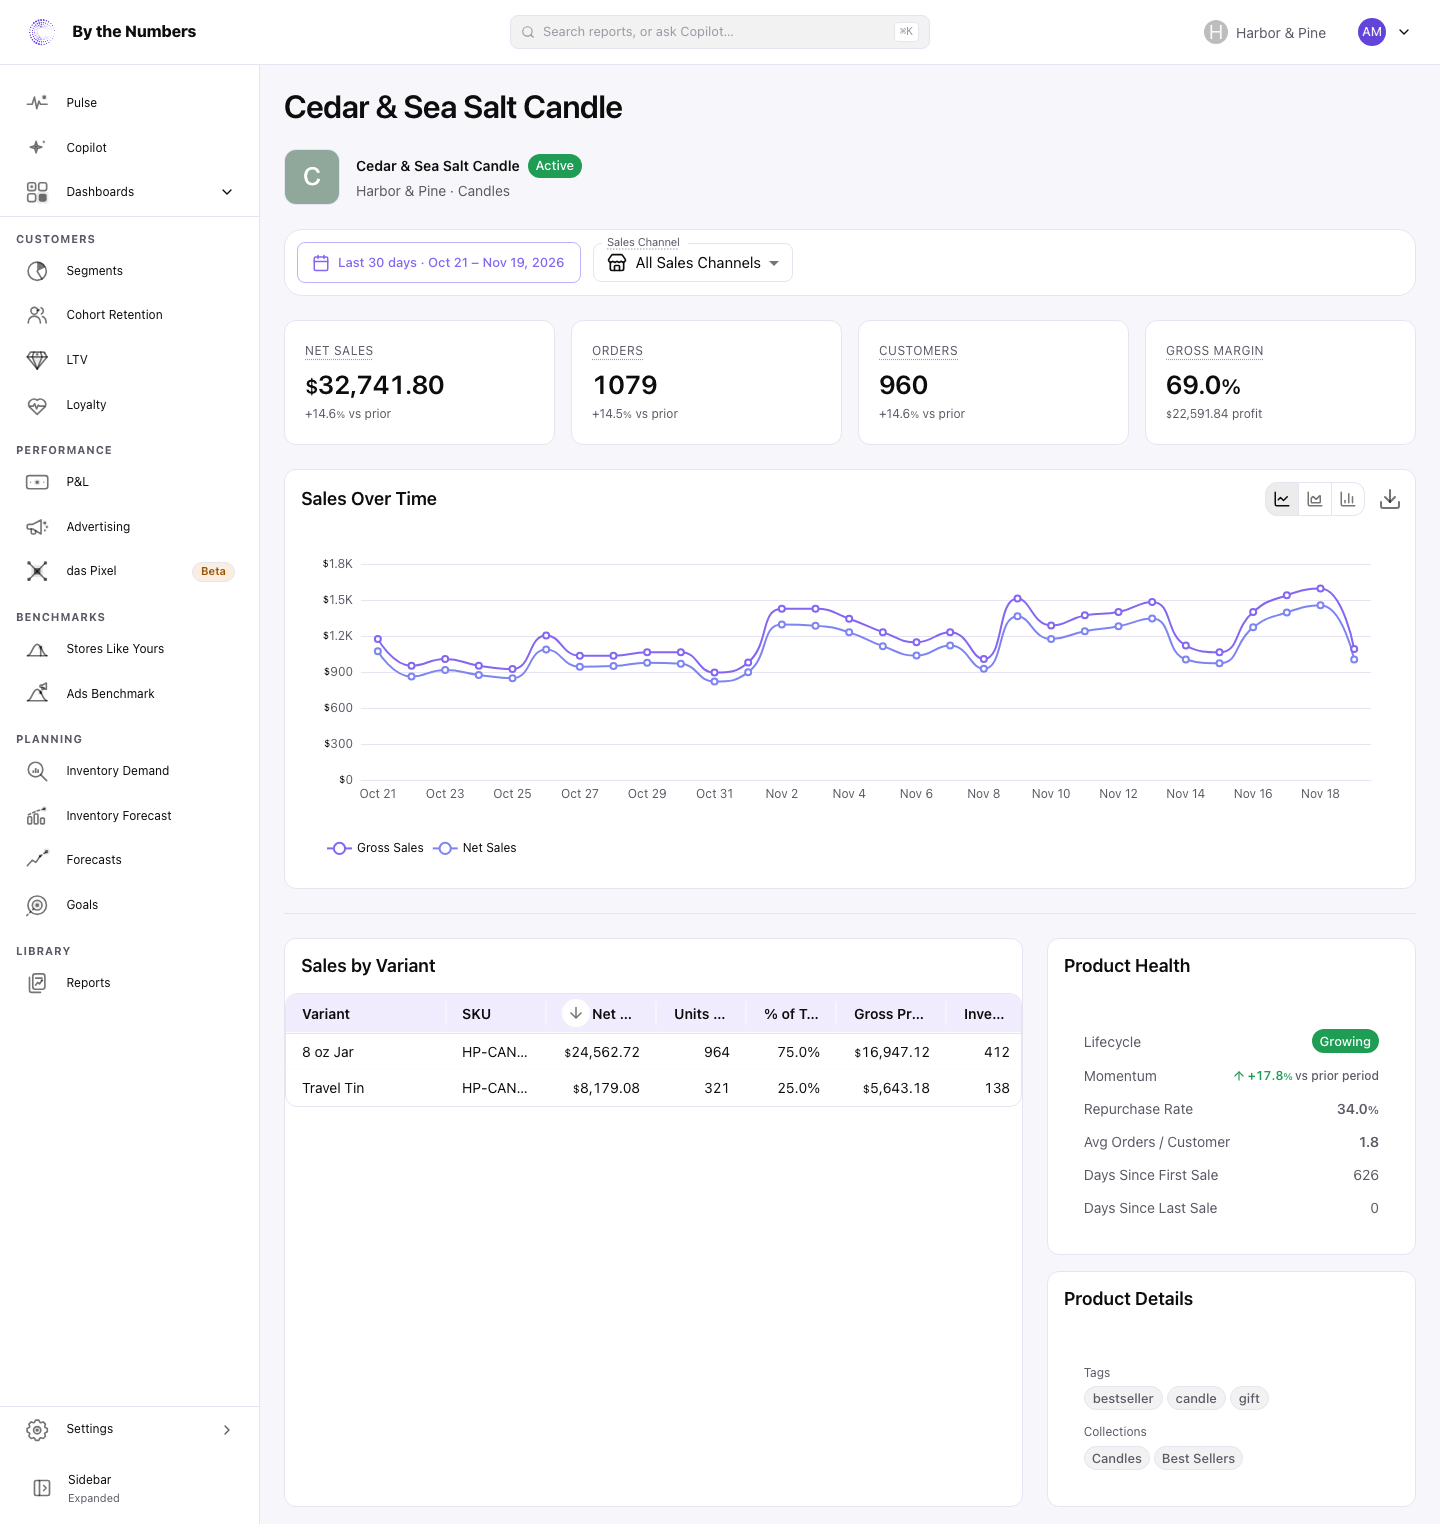1440x1524 pixels.
Task: Open the Candles collection chip
Action: coord(1116,1459)
